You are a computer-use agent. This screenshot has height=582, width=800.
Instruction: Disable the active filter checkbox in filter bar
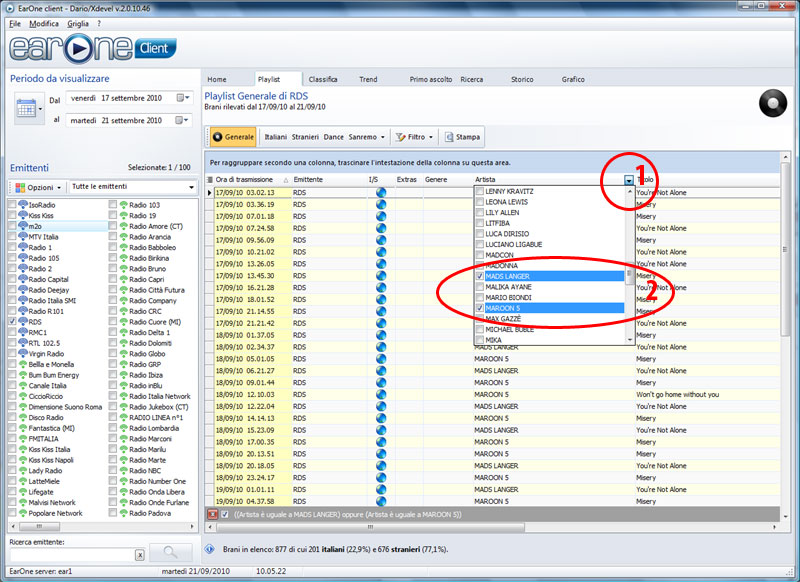225,514
